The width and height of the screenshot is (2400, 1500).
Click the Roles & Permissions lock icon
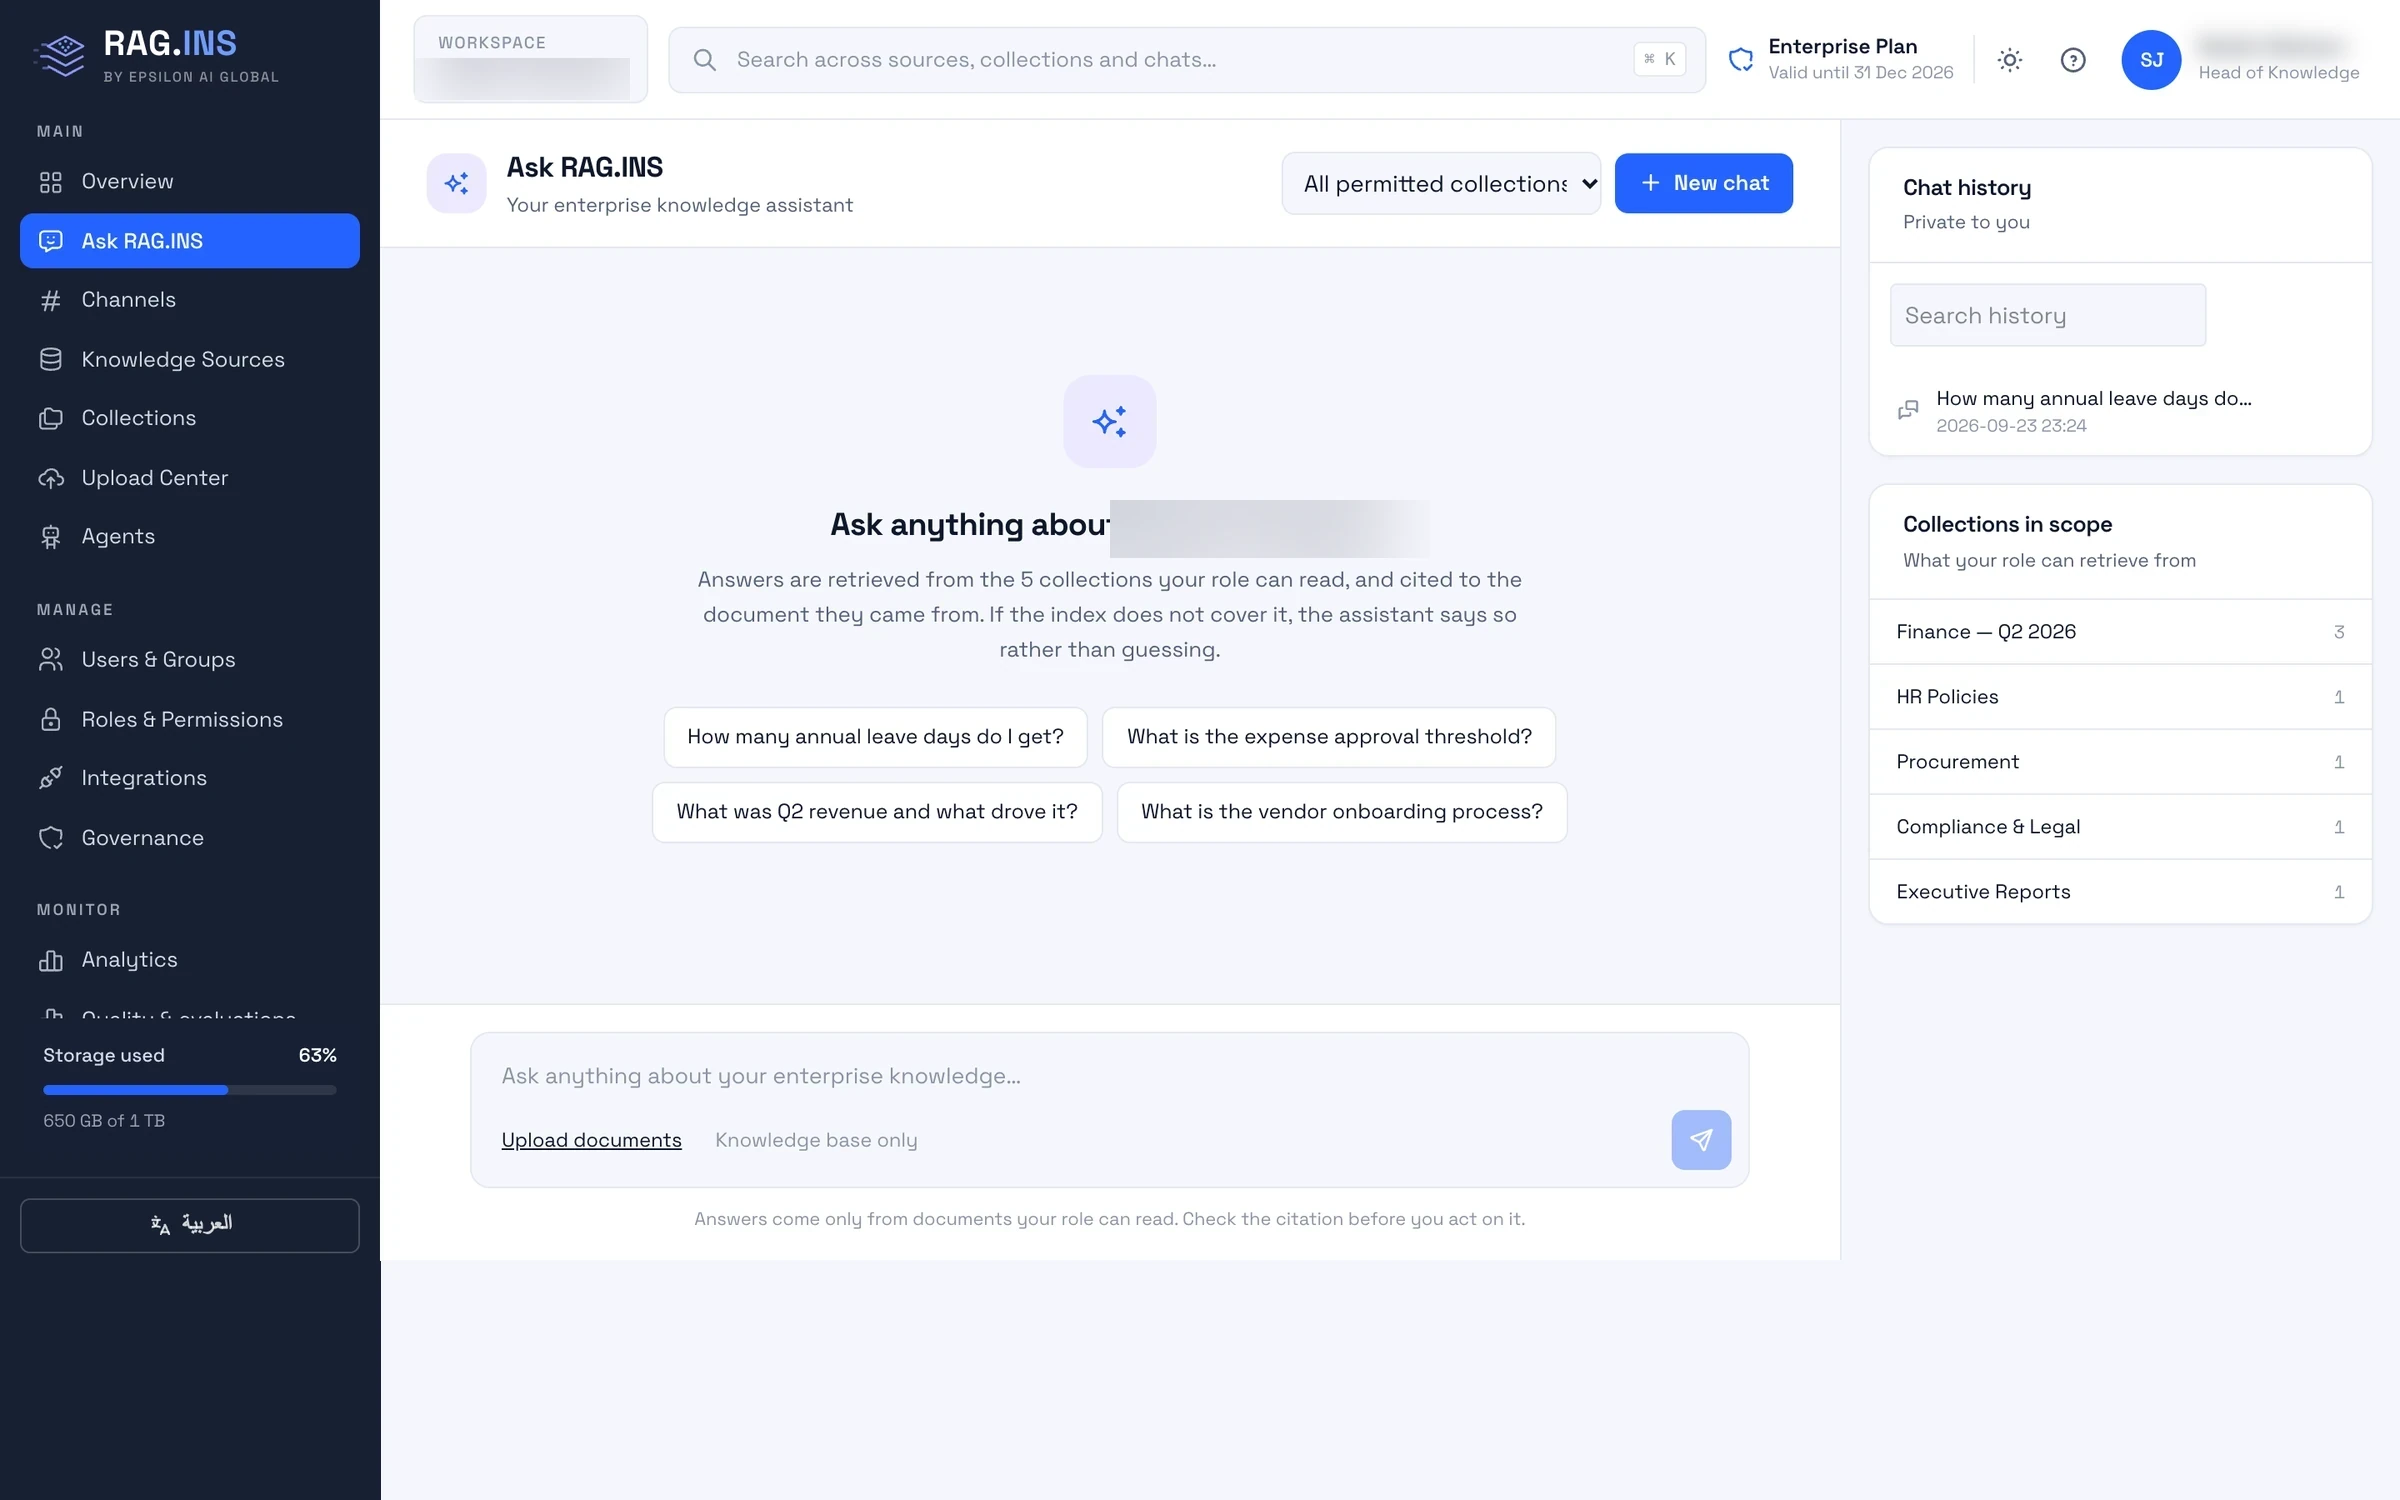point(51,719)
